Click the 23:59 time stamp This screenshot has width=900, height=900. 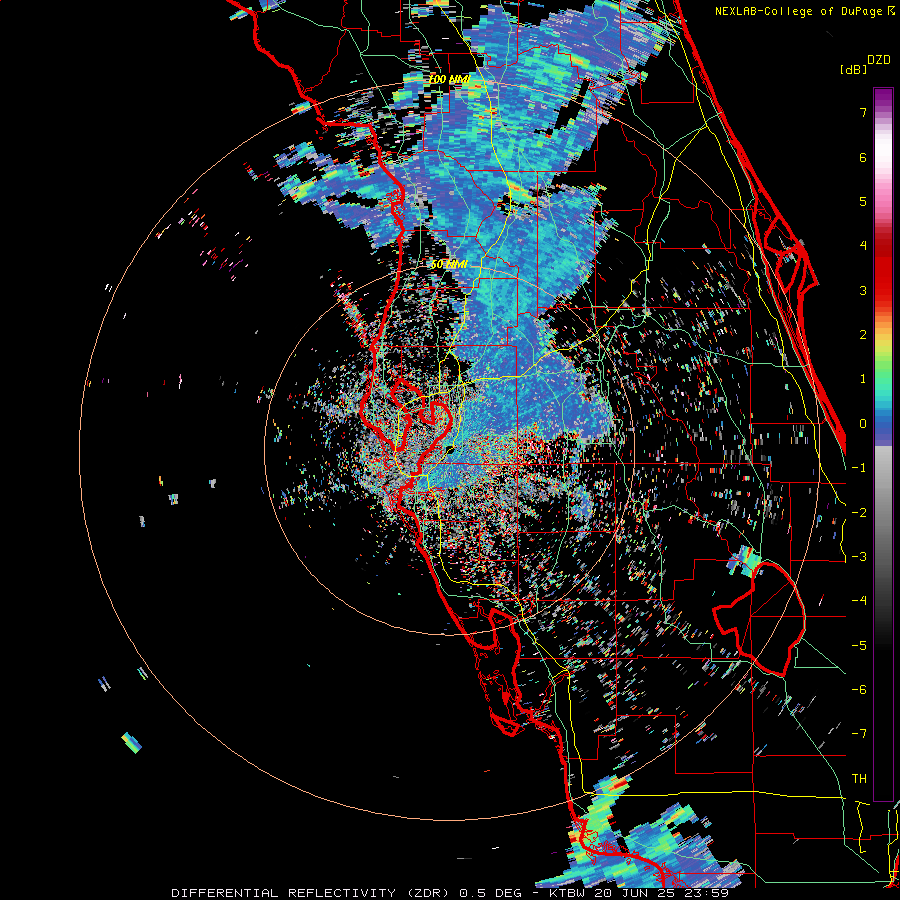tap(706, 893)
